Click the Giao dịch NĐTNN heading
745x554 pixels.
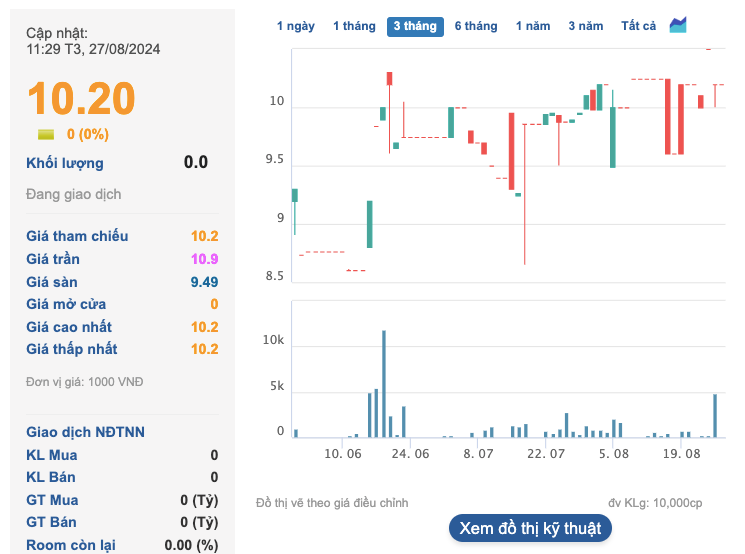pyautogui.click(x=86, y=432)
